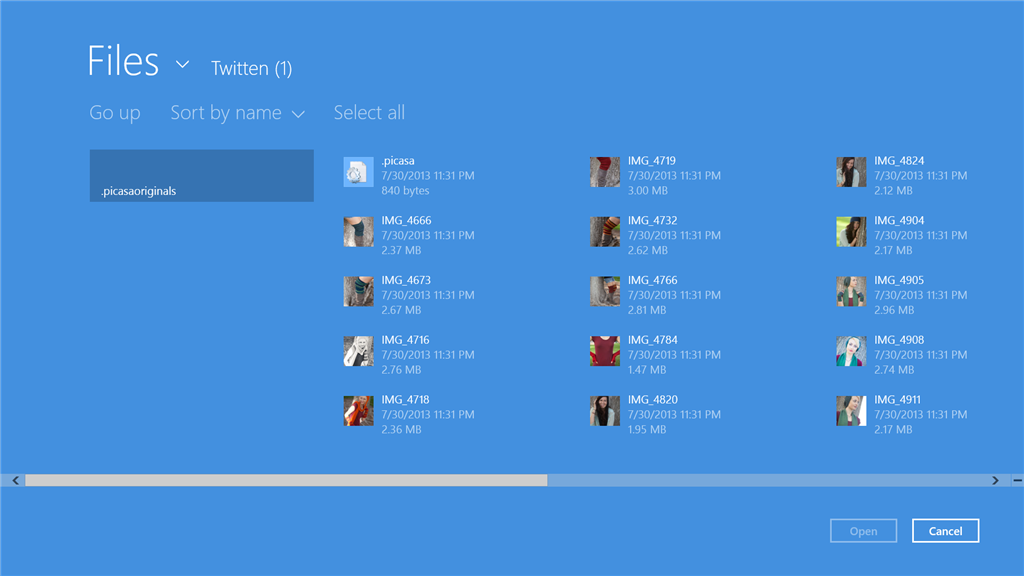
Task: Click the Twitten (1) folder label
Action: point(251,68)
